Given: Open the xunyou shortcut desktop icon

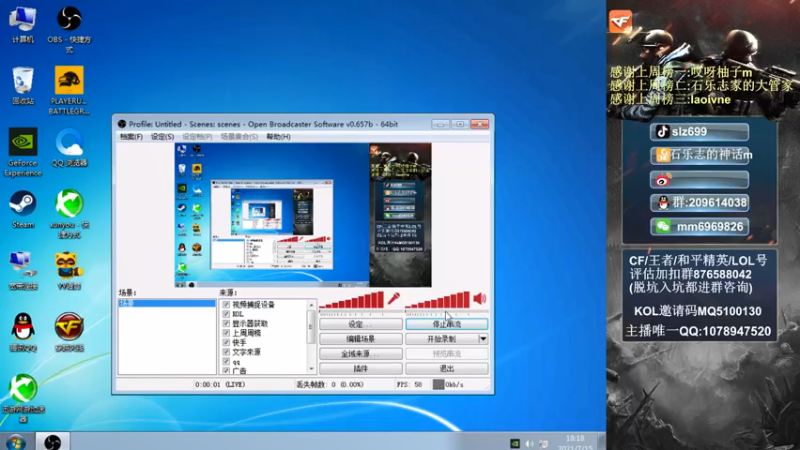Looking at the screenshot, I should 69,213.
